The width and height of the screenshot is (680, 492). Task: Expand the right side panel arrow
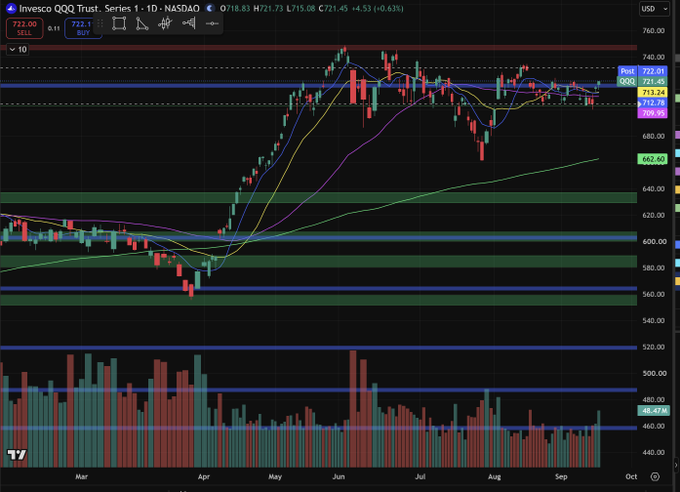676,465
